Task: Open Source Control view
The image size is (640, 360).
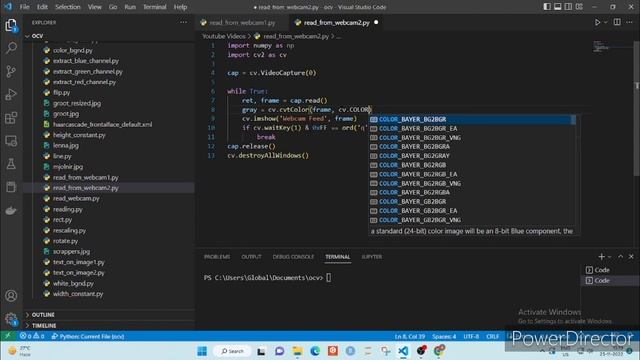Action: click(x=11, y=71)
